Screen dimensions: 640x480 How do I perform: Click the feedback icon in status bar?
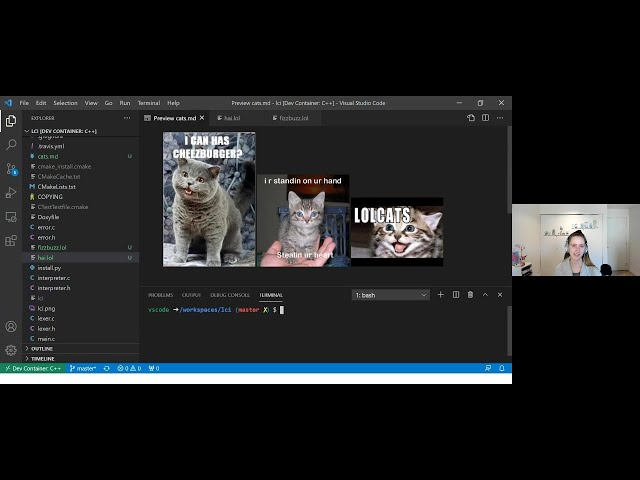(488, 368)
